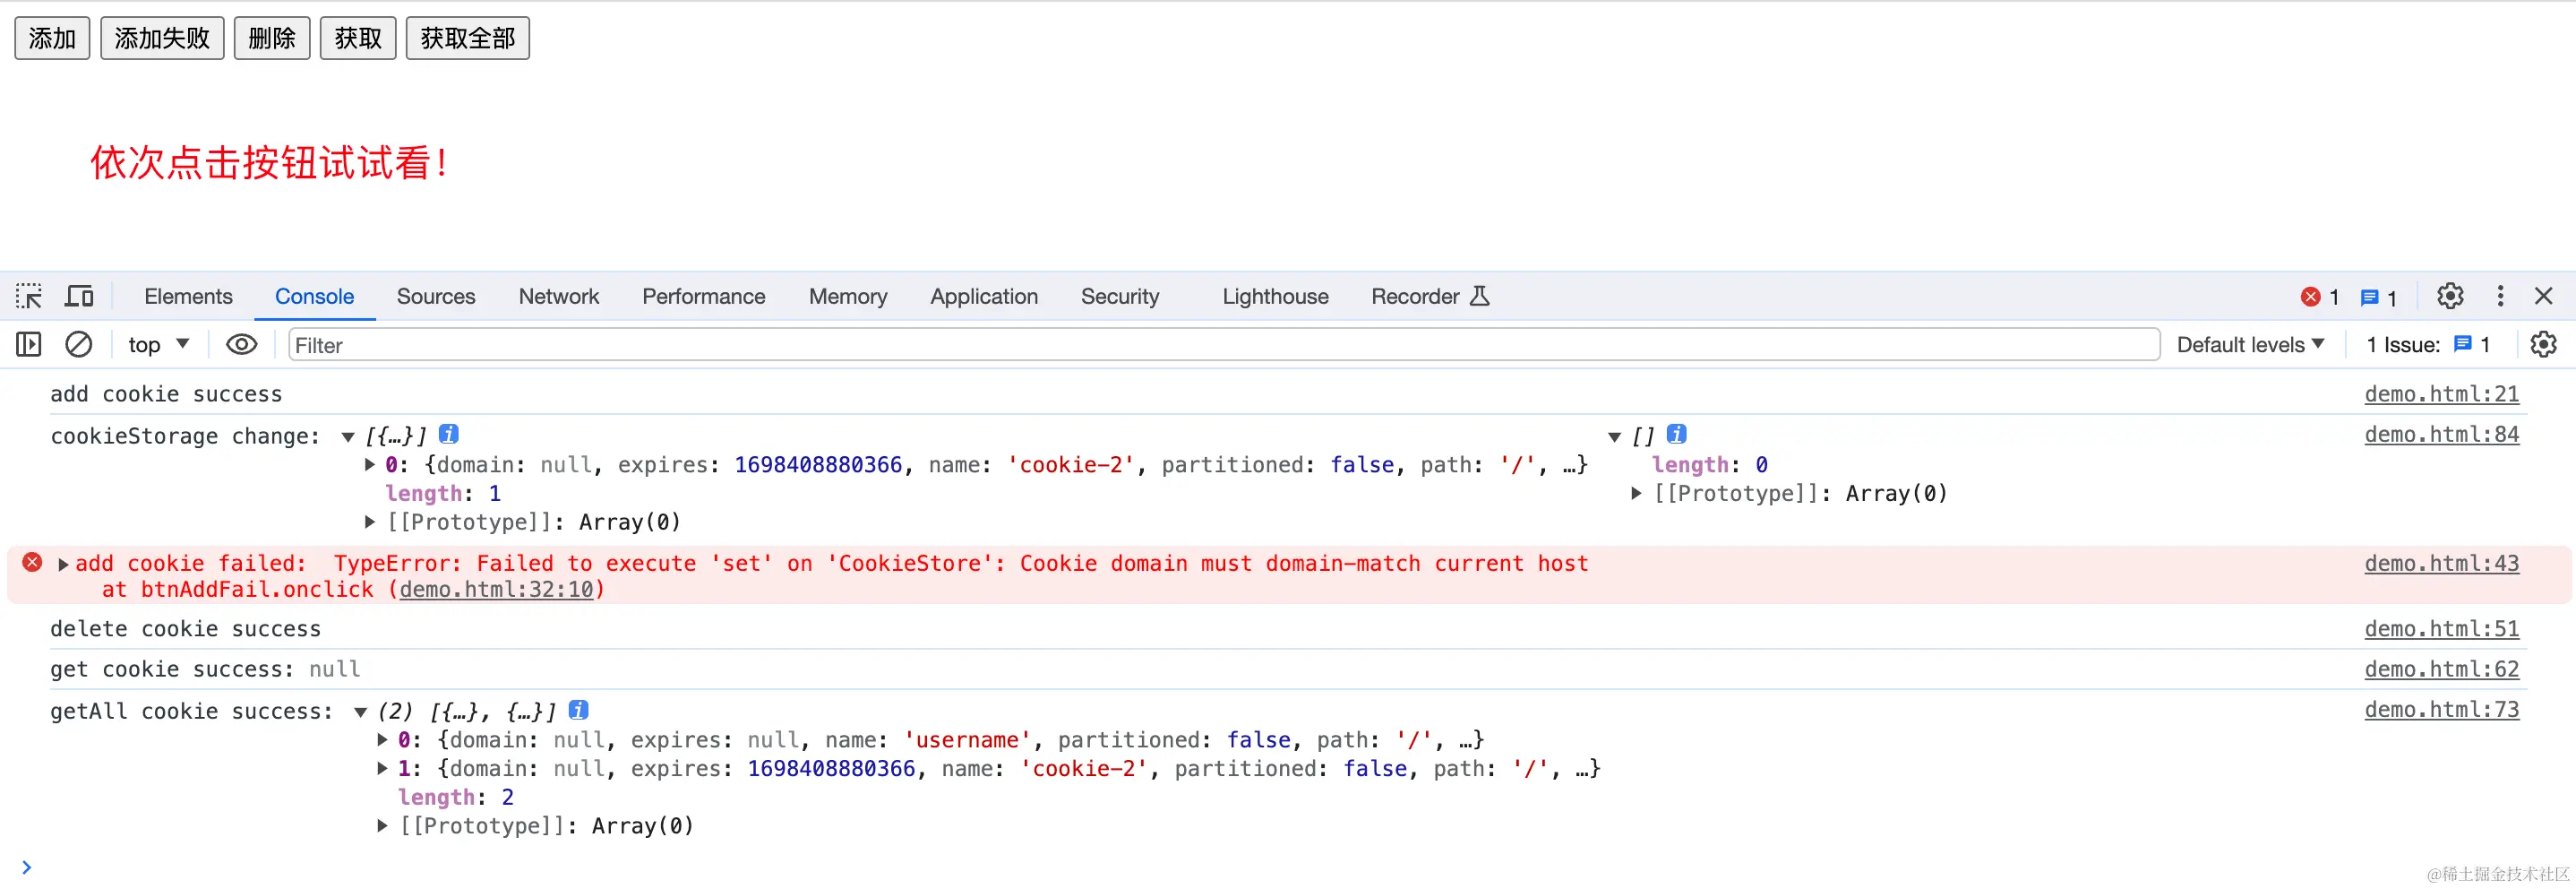Open the top JavaScript context dropdown
The image size is (2576, 889).
[x=158, y=345]
